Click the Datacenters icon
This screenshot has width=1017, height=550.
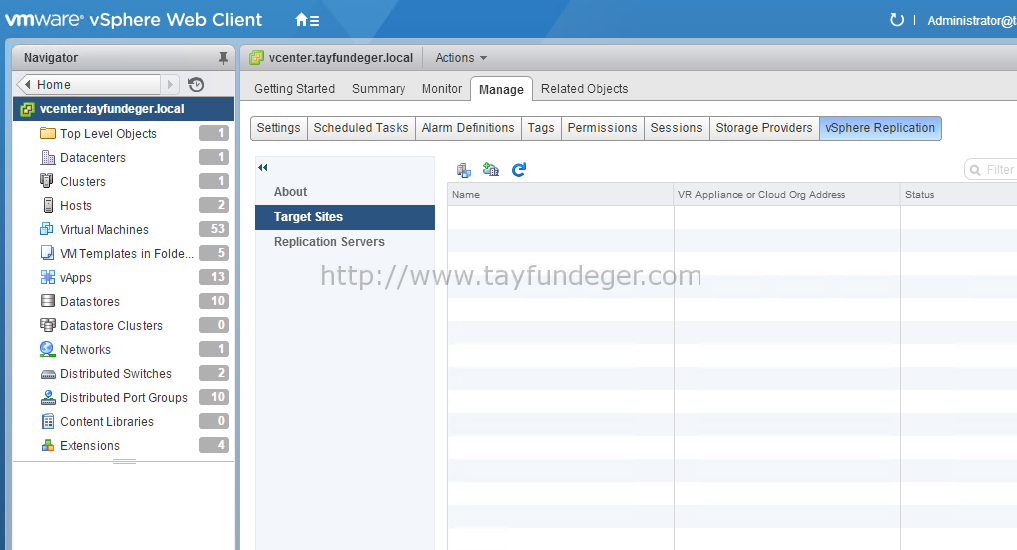pyautogui.click(x=47, y=157)
